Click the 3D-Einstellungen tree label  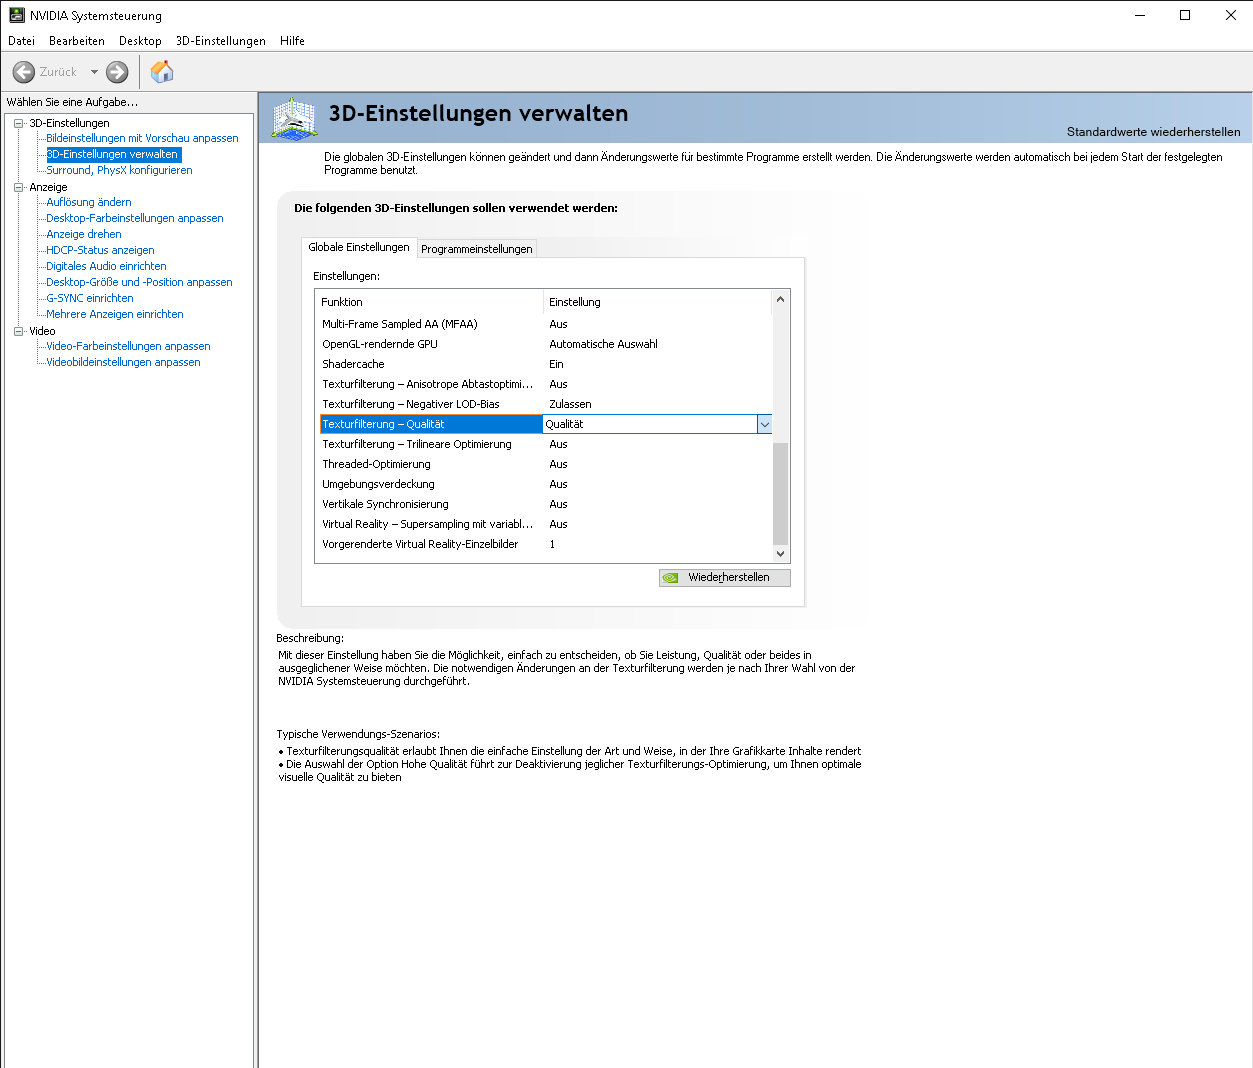pos(69,123)
